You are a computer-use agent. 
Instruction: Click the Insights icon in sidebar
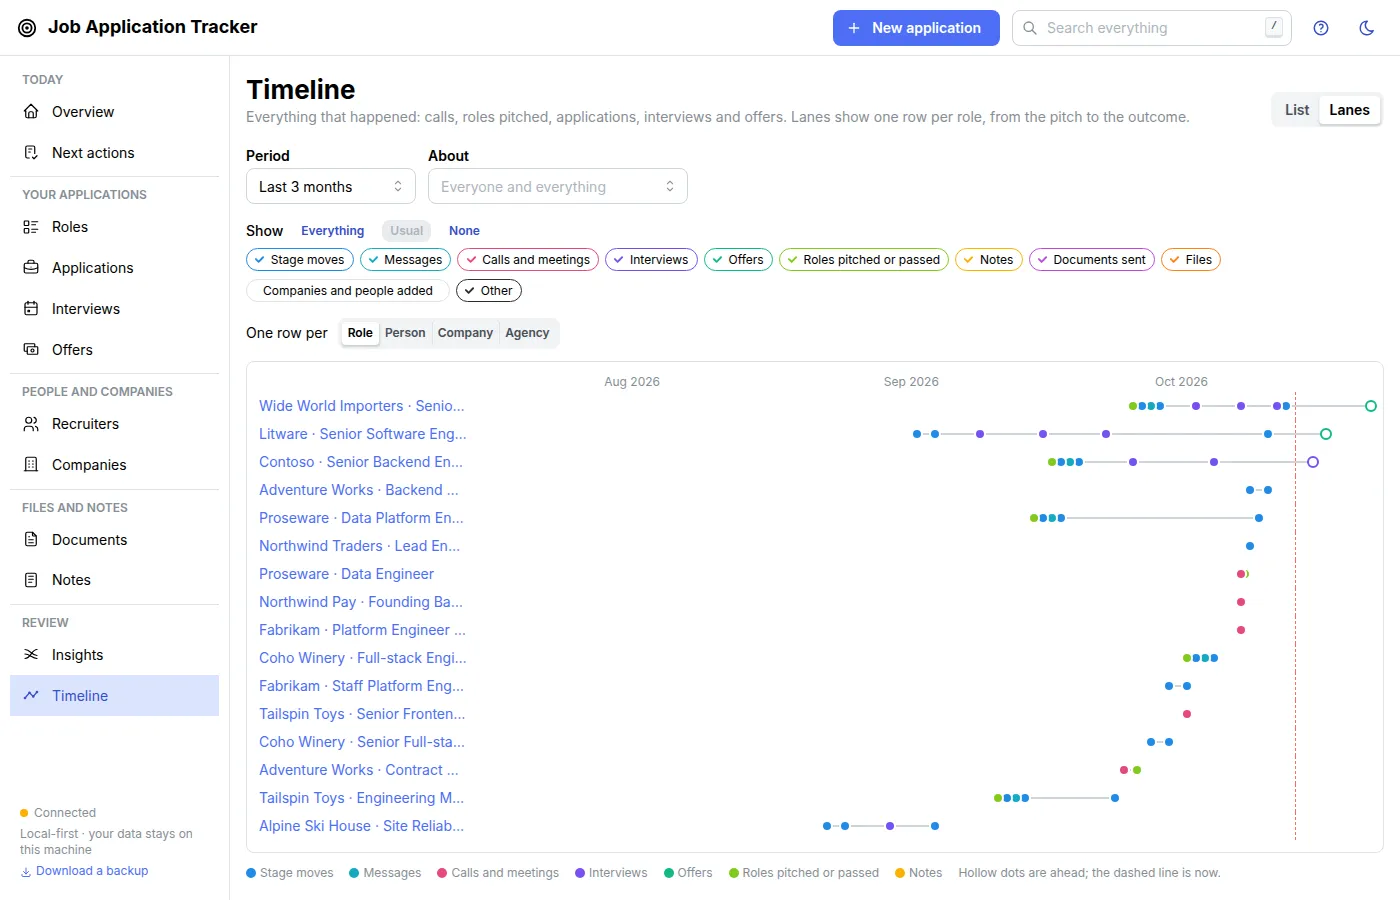click(31, 655)
